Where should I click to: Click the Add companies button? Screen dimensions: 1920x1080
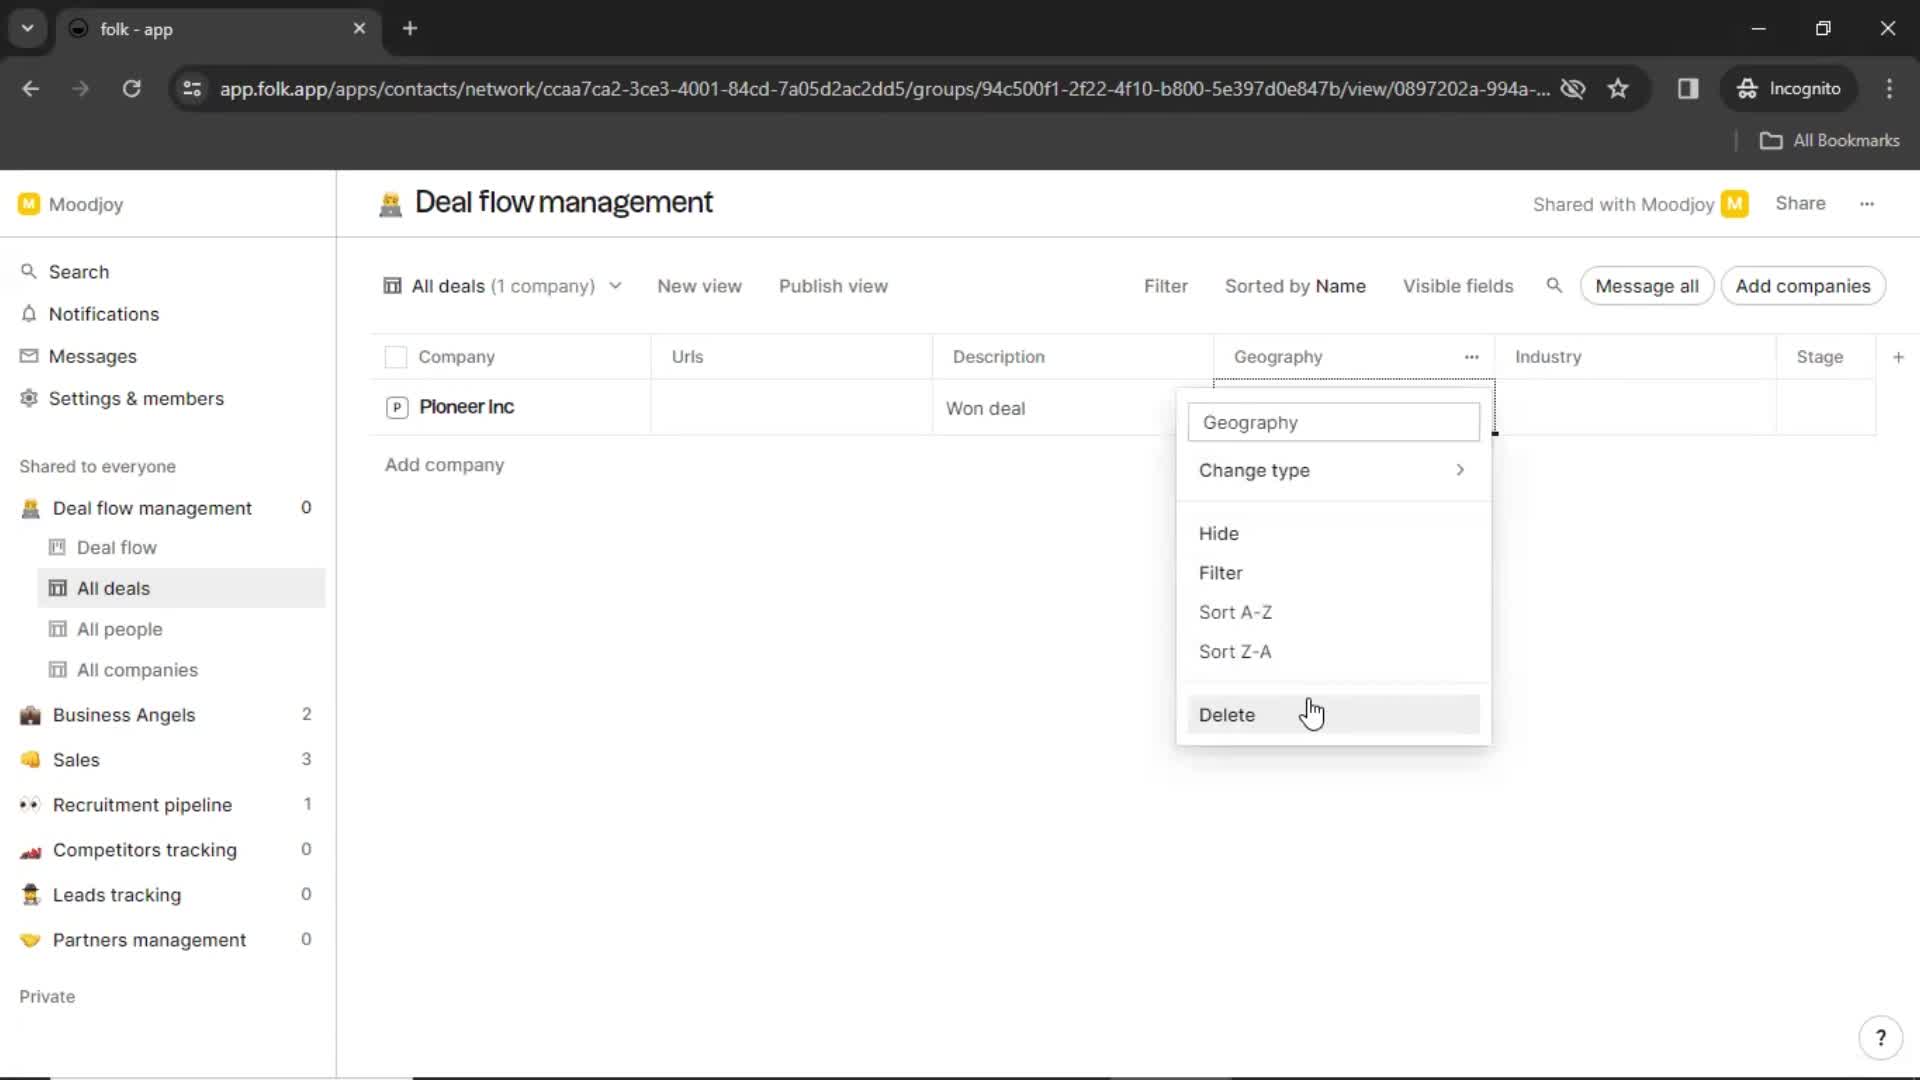[1803, 285]
